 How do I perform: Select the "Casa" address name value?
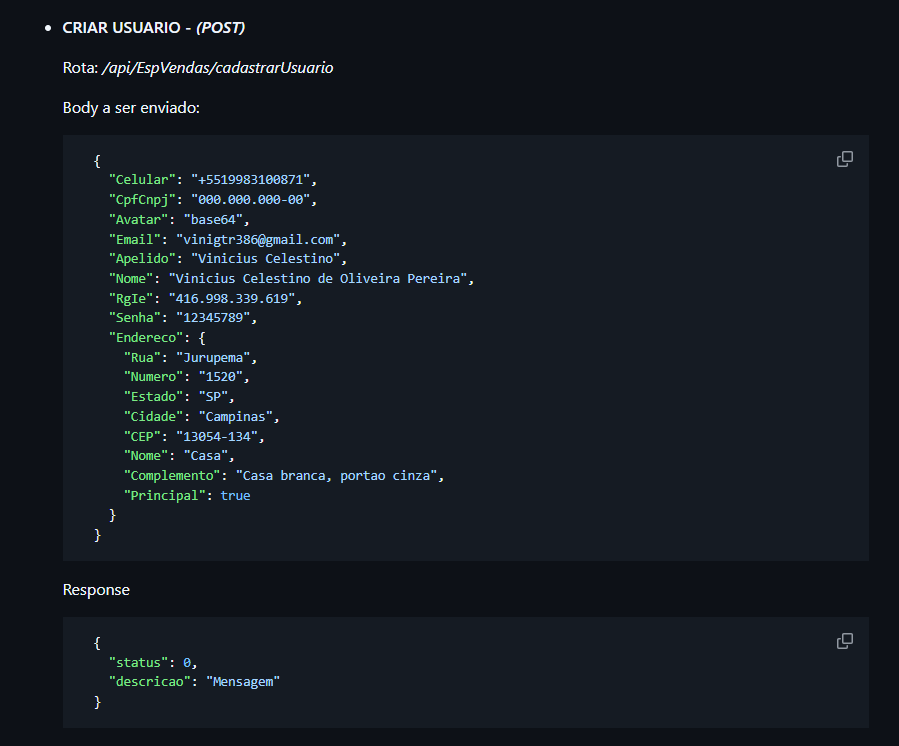tap(206, 456)
